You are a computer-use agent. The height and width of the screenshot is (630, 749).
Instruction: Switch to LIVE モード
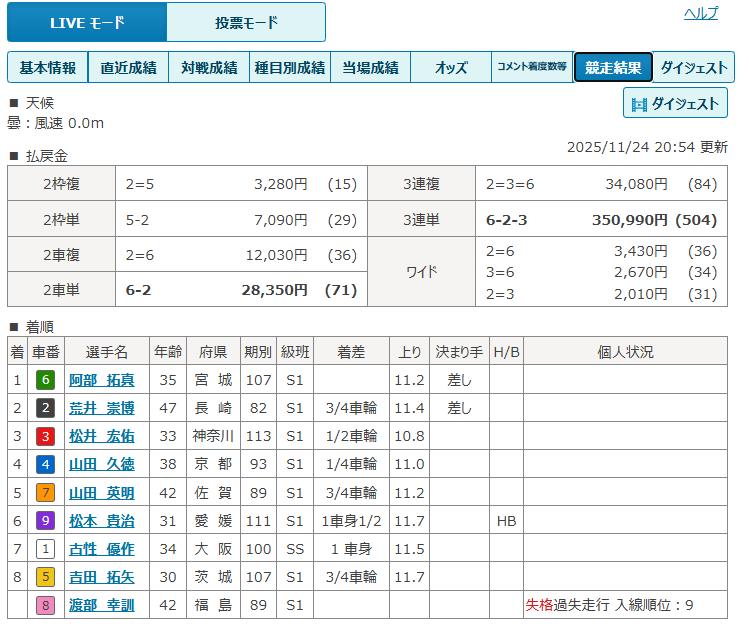(87, 22)
